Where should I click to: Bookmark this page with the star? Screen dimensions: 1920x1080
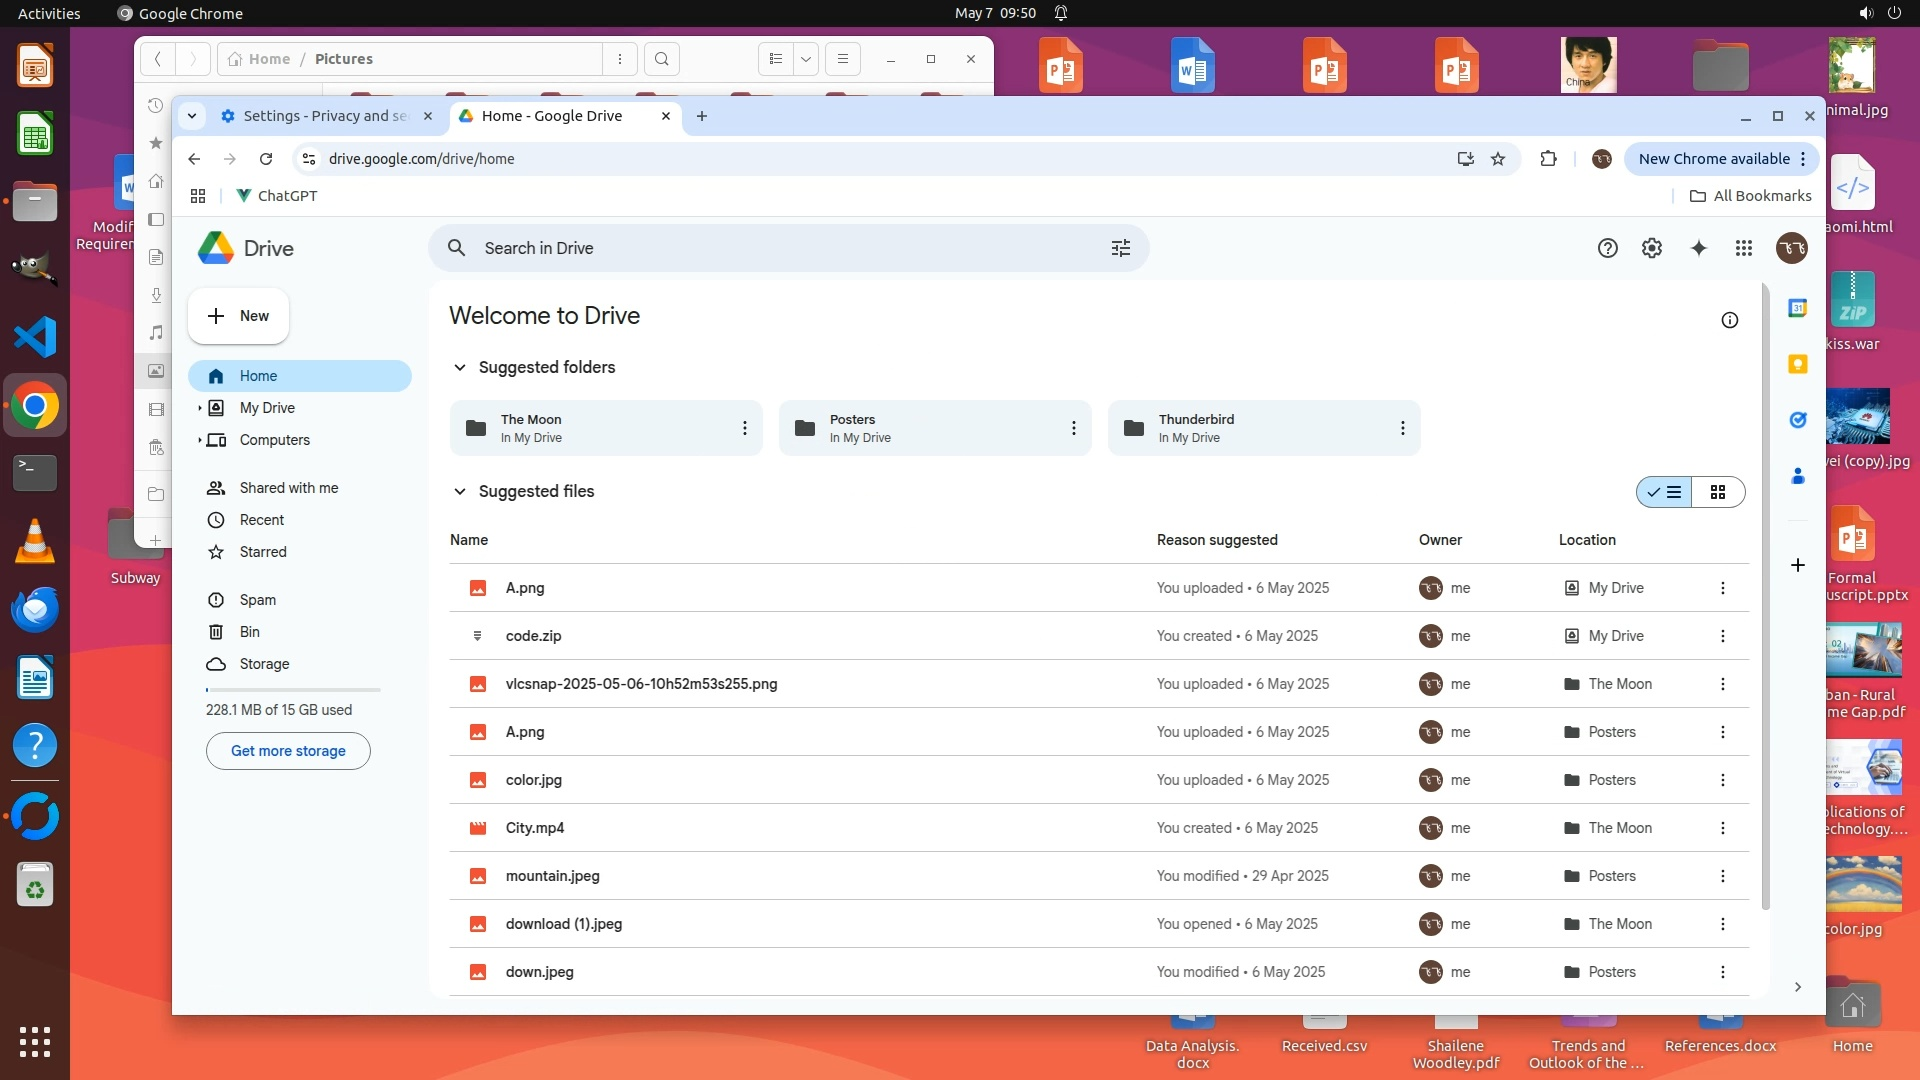click(1498, 159)
